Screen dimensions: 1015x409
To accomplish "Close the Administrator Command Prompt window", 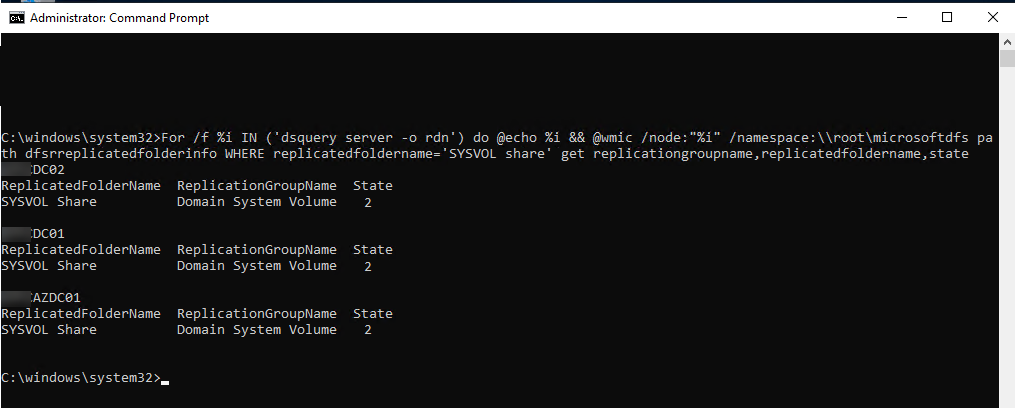I will click(992, 18).
